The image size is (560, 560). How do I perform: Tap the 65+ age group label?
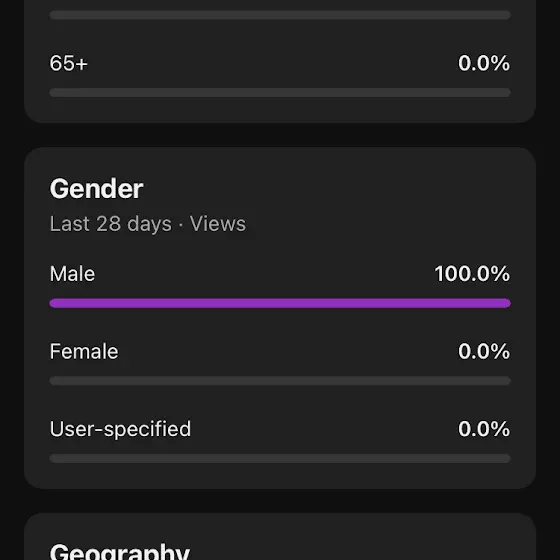pyautogui.click(x=69, y=63)
